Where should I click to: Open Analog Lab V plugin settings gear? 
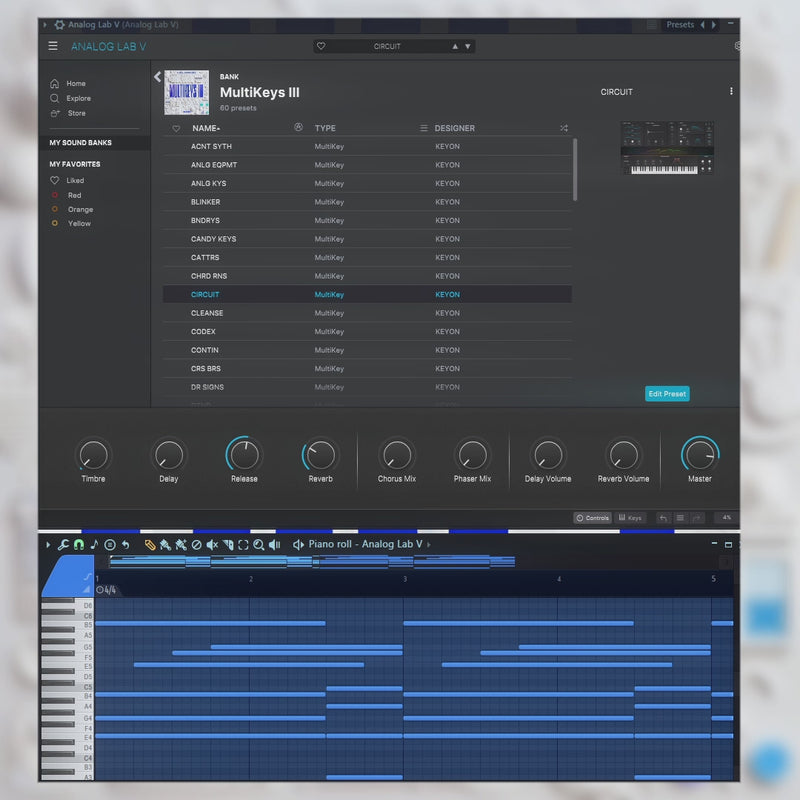(737, 47)
